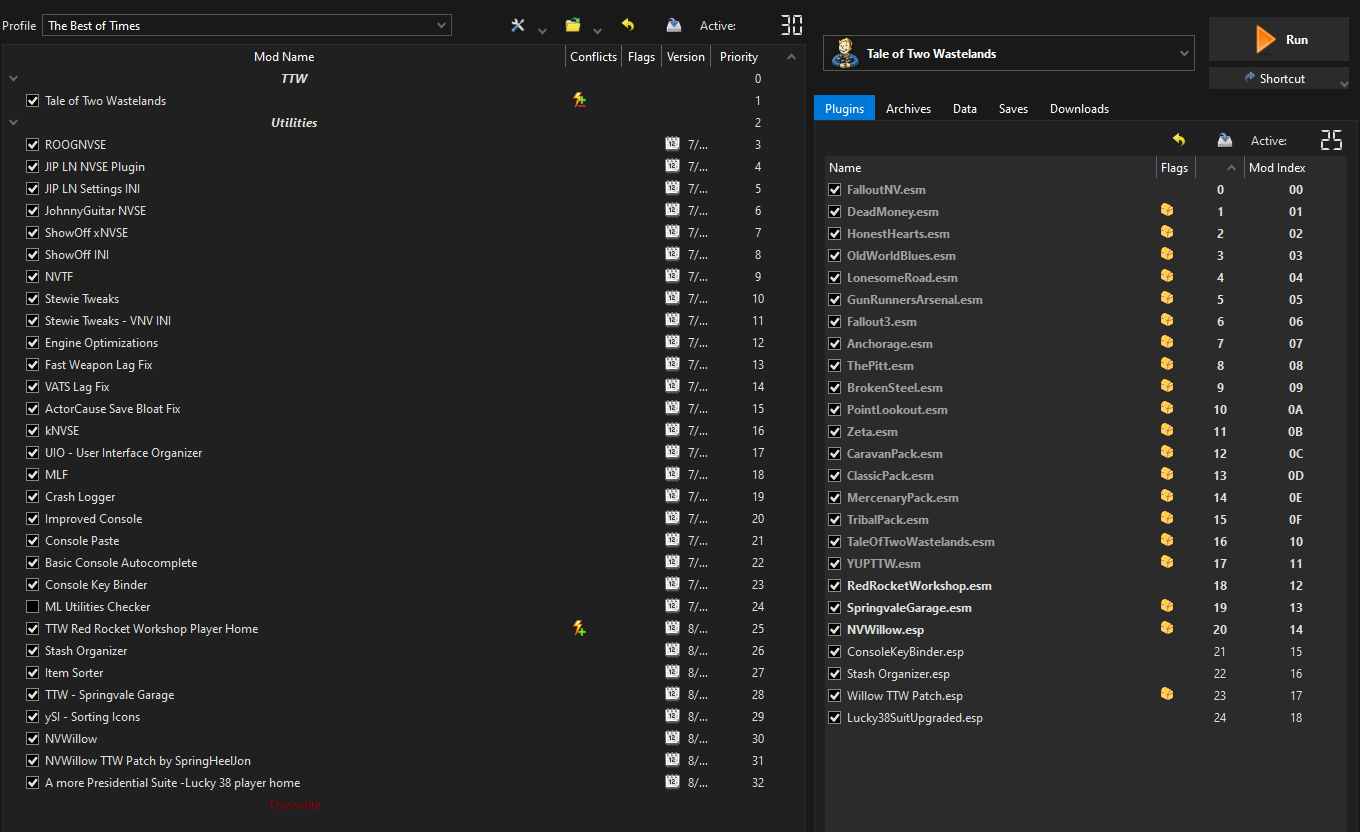1360x832 pixels.
Task: Sort mod list by Priority column
Action: 739,57
